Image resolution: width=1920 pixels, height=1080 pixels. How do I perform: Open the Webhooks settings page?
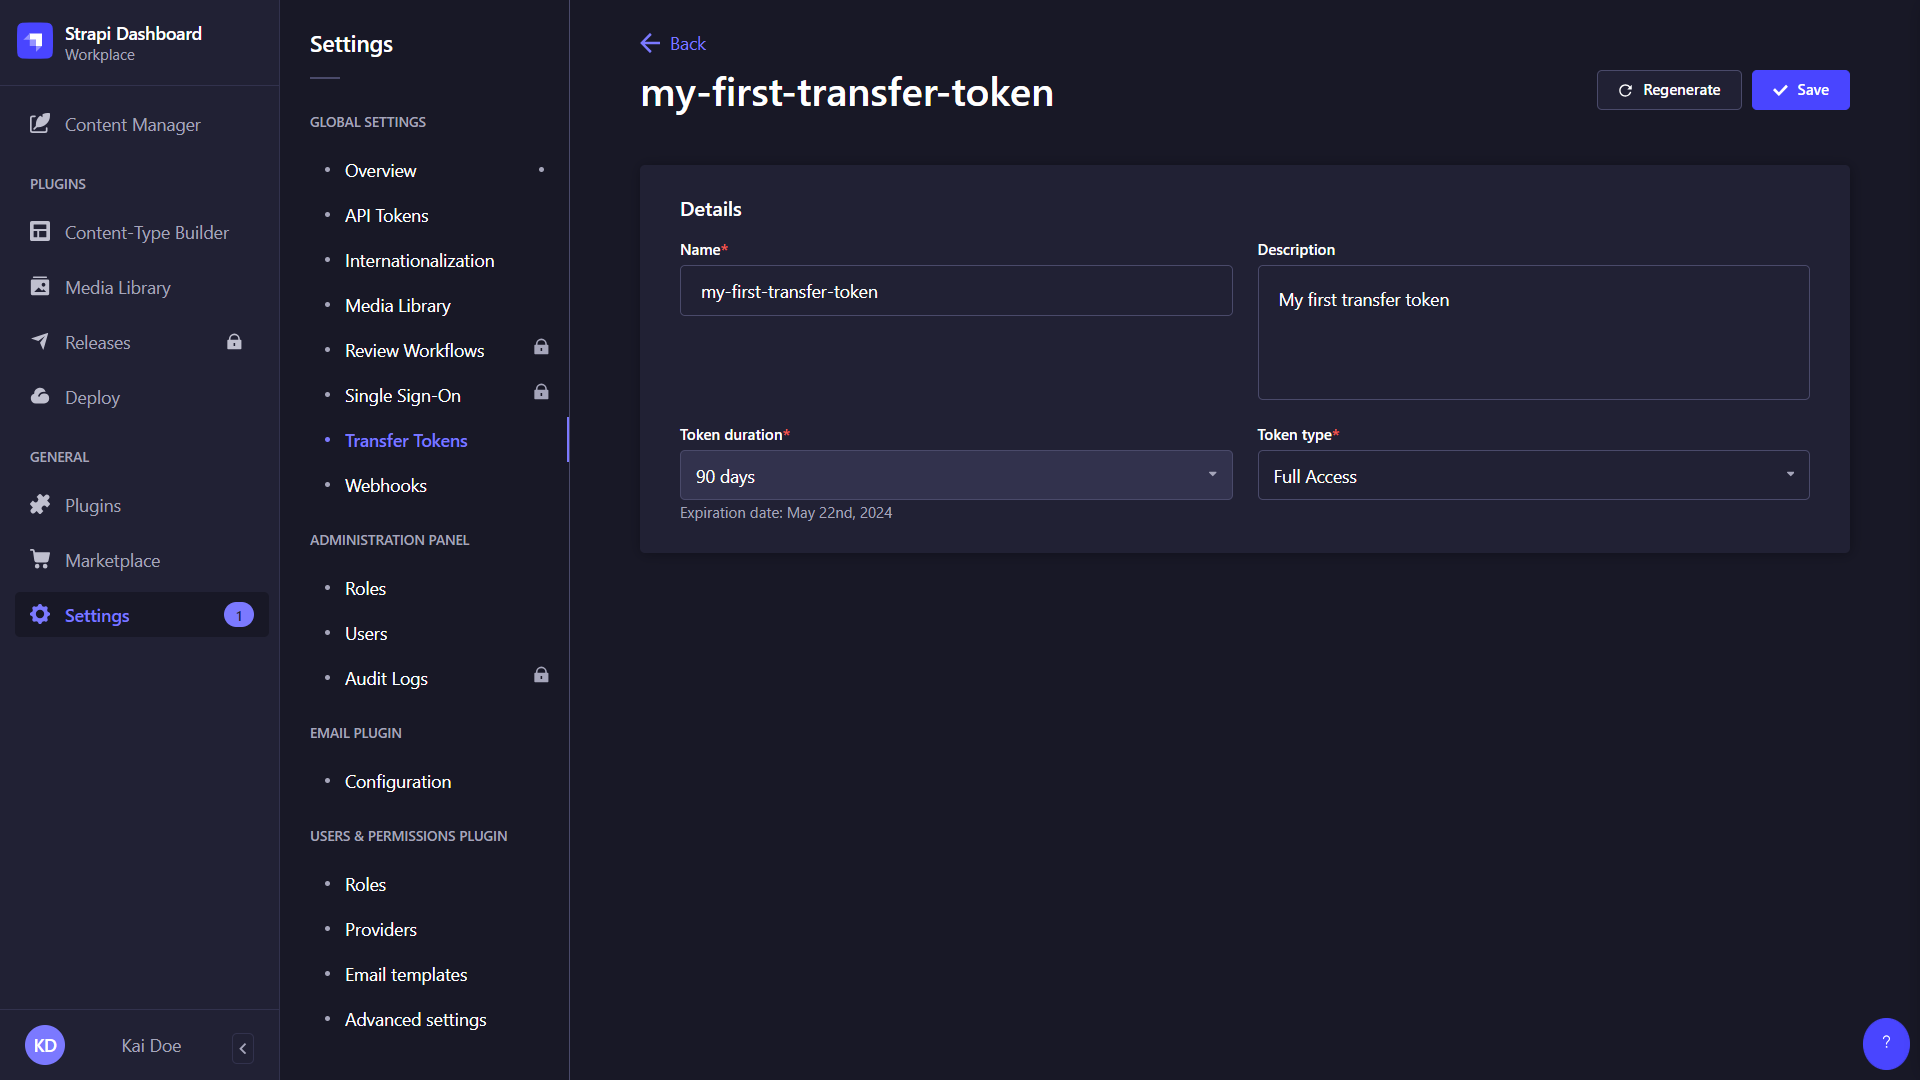386,485
